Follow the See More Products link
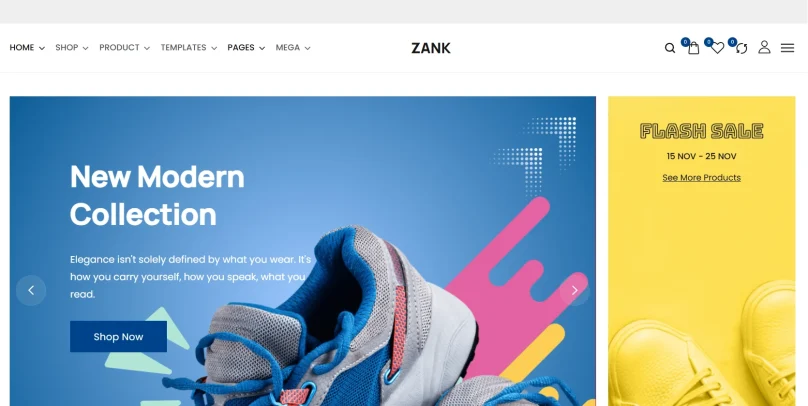This screenshot has width=808, height=406. point(701,178)
